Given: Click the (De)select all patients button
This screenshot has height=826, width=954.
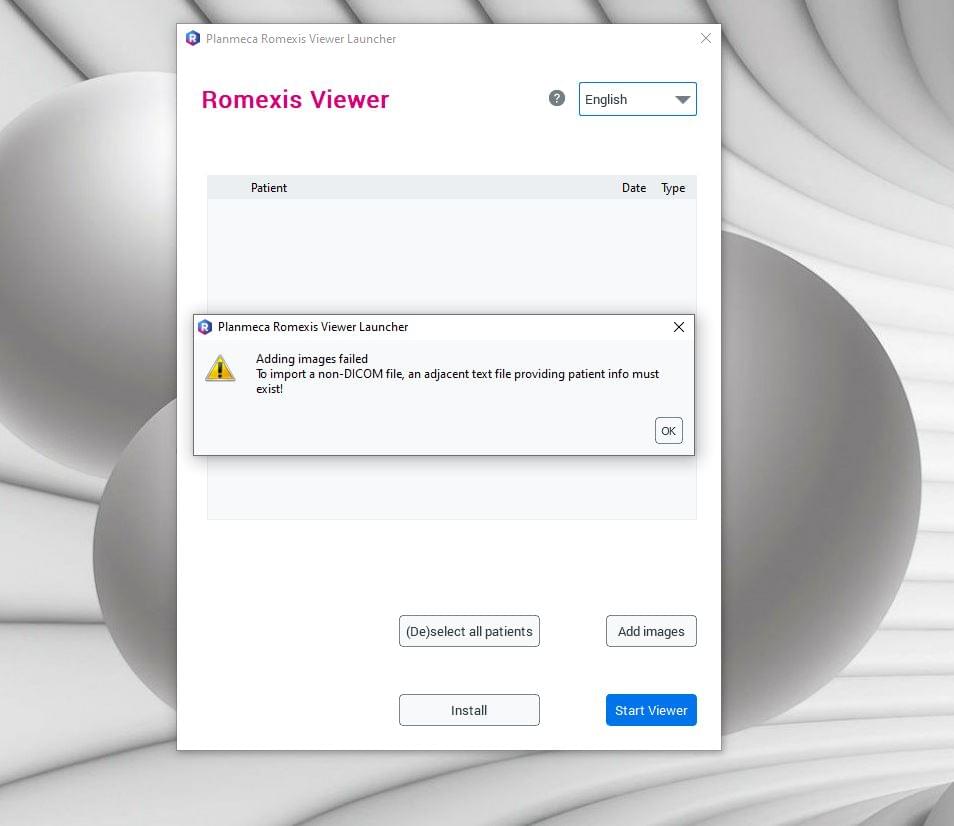Looking at the screenshot, I should [x=469, y=631].
